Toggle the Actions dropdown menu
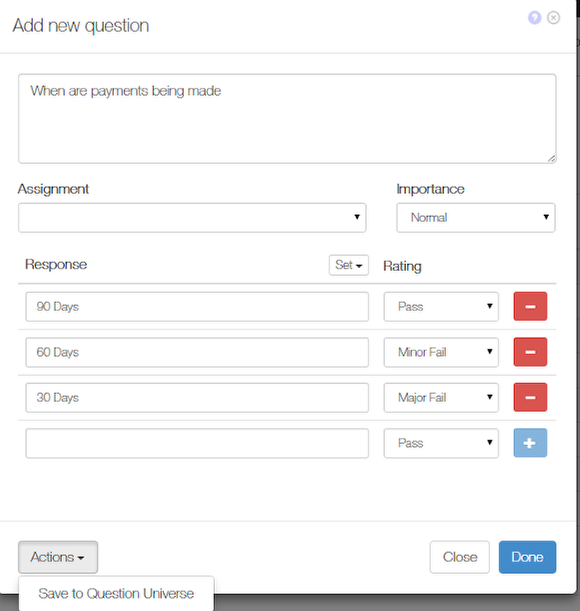 coord(58,557)
